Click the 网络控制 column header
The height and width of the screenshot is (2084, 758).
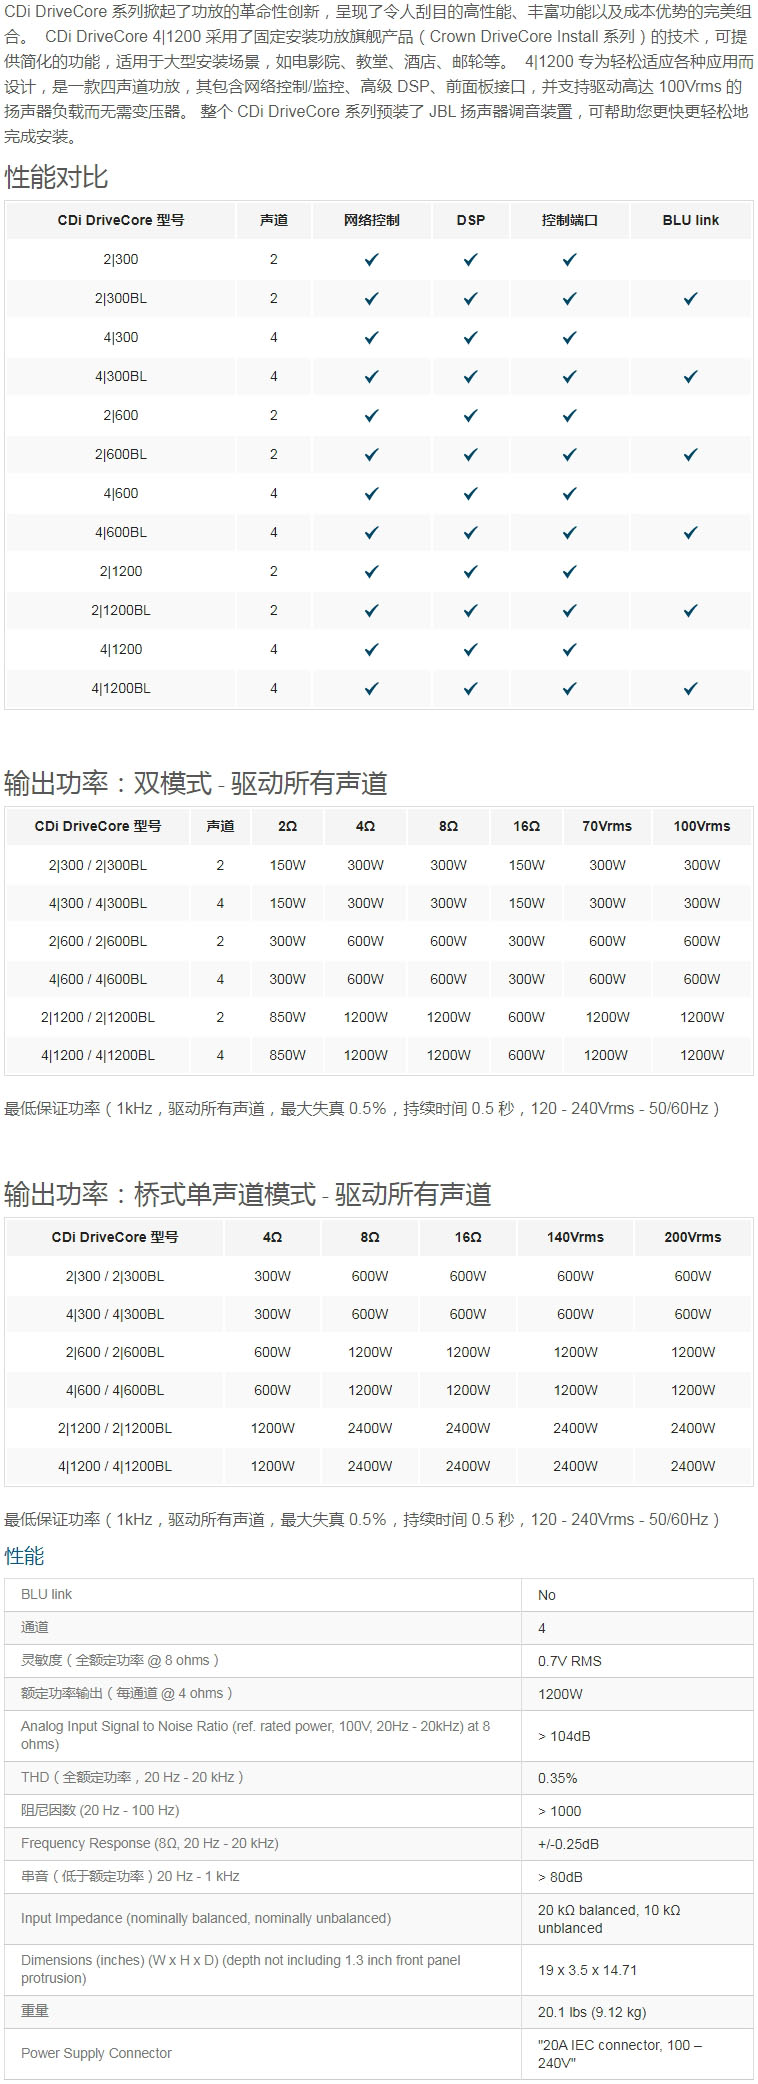[x=371, y=220]
